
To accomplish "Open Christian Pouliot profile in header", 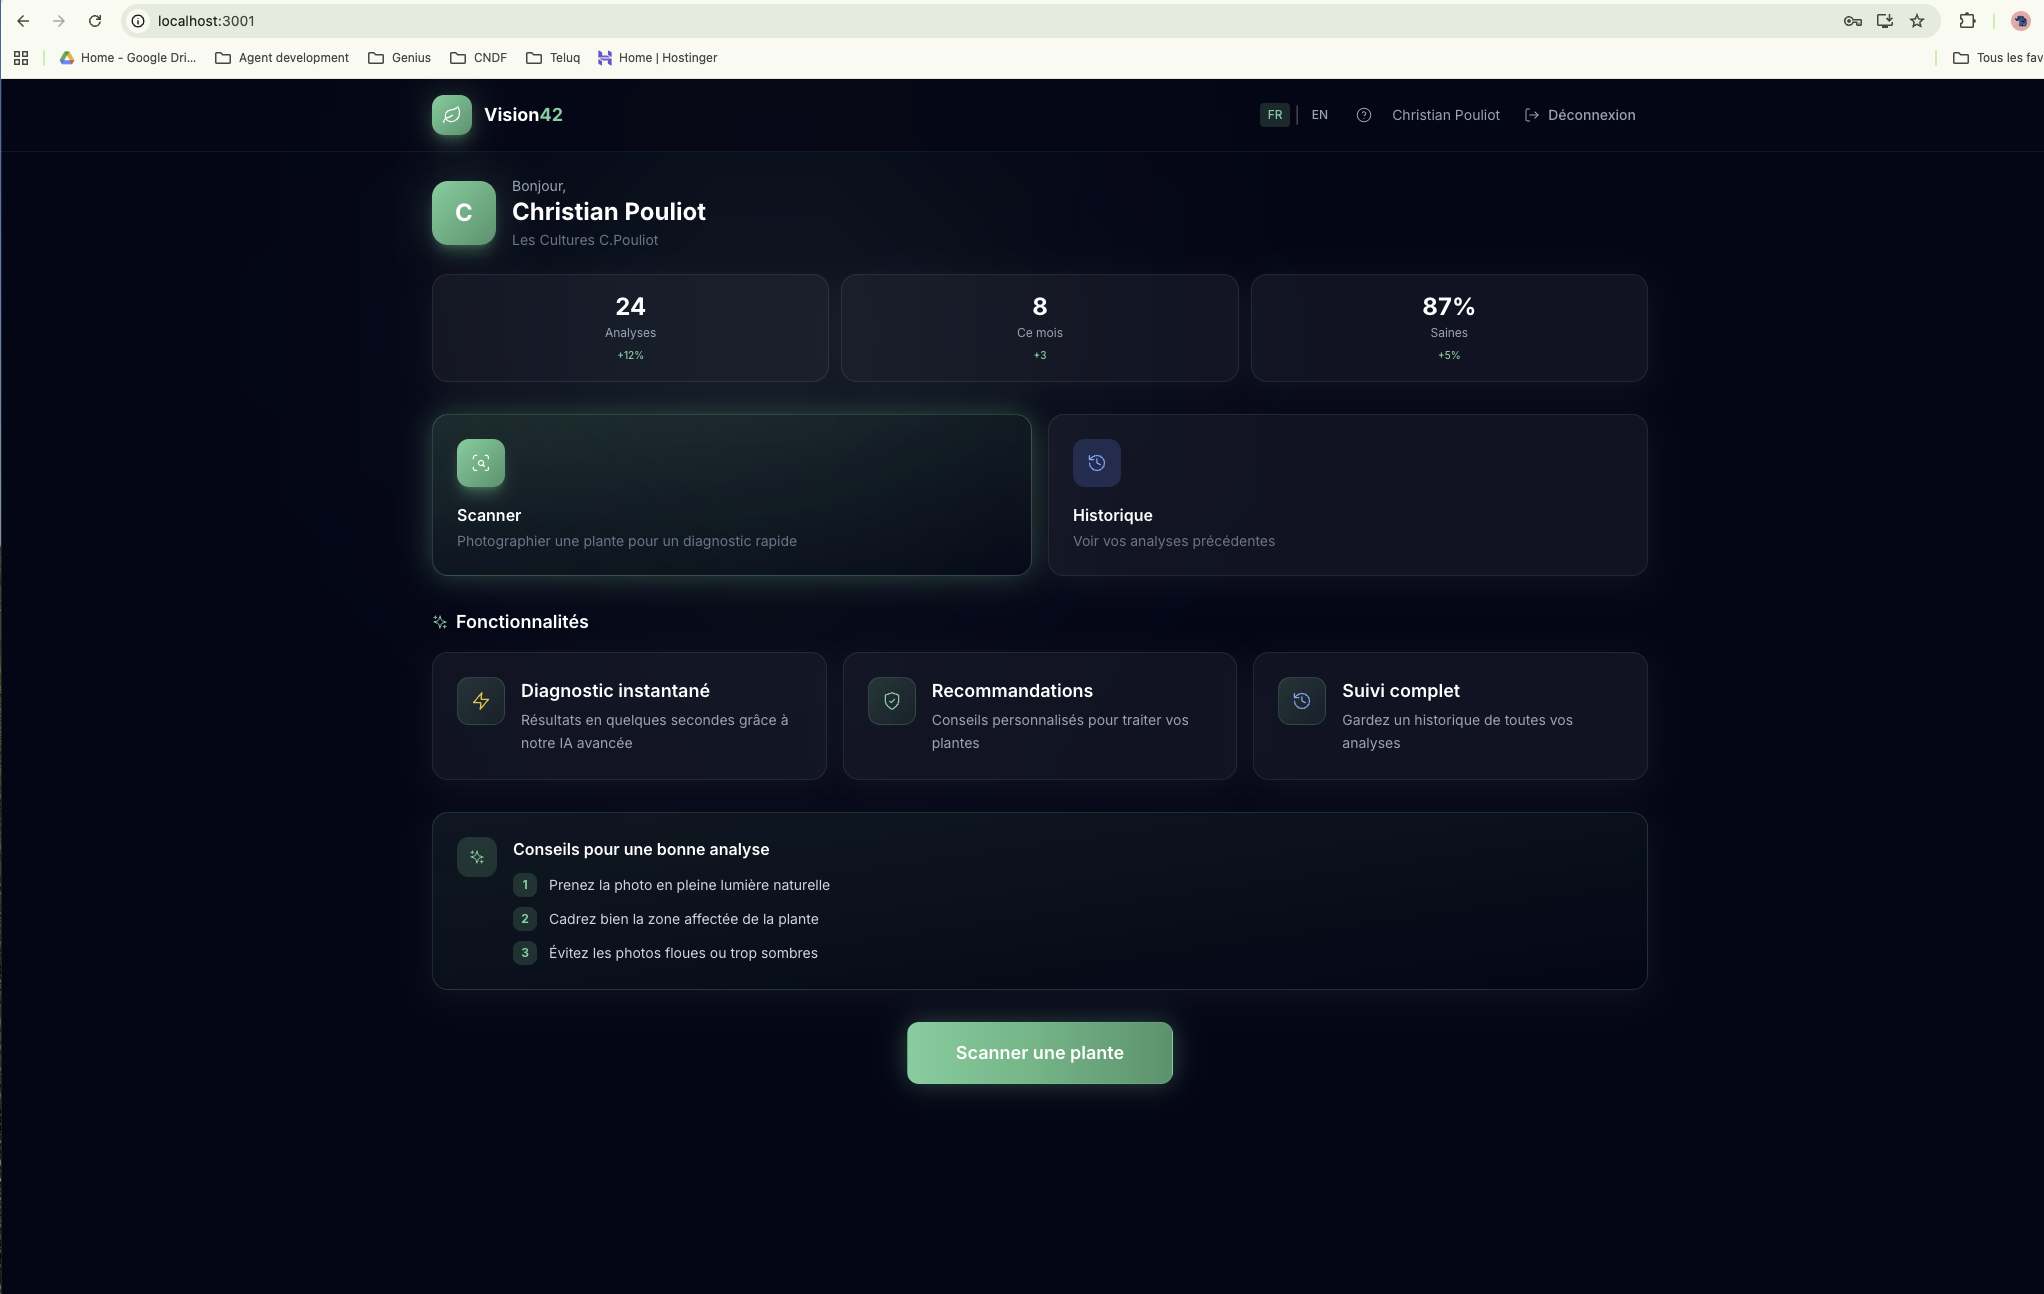I will pos(1445,115).
